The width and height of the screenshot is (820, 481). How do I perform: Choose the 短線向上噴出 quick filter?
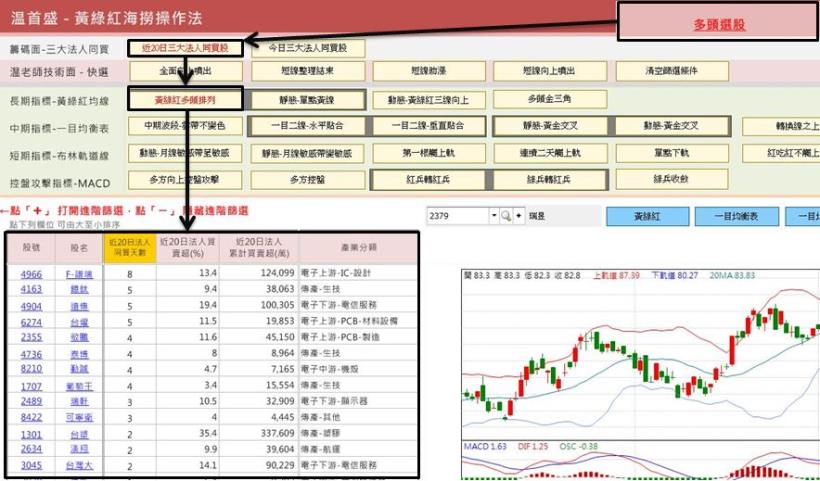550,71
